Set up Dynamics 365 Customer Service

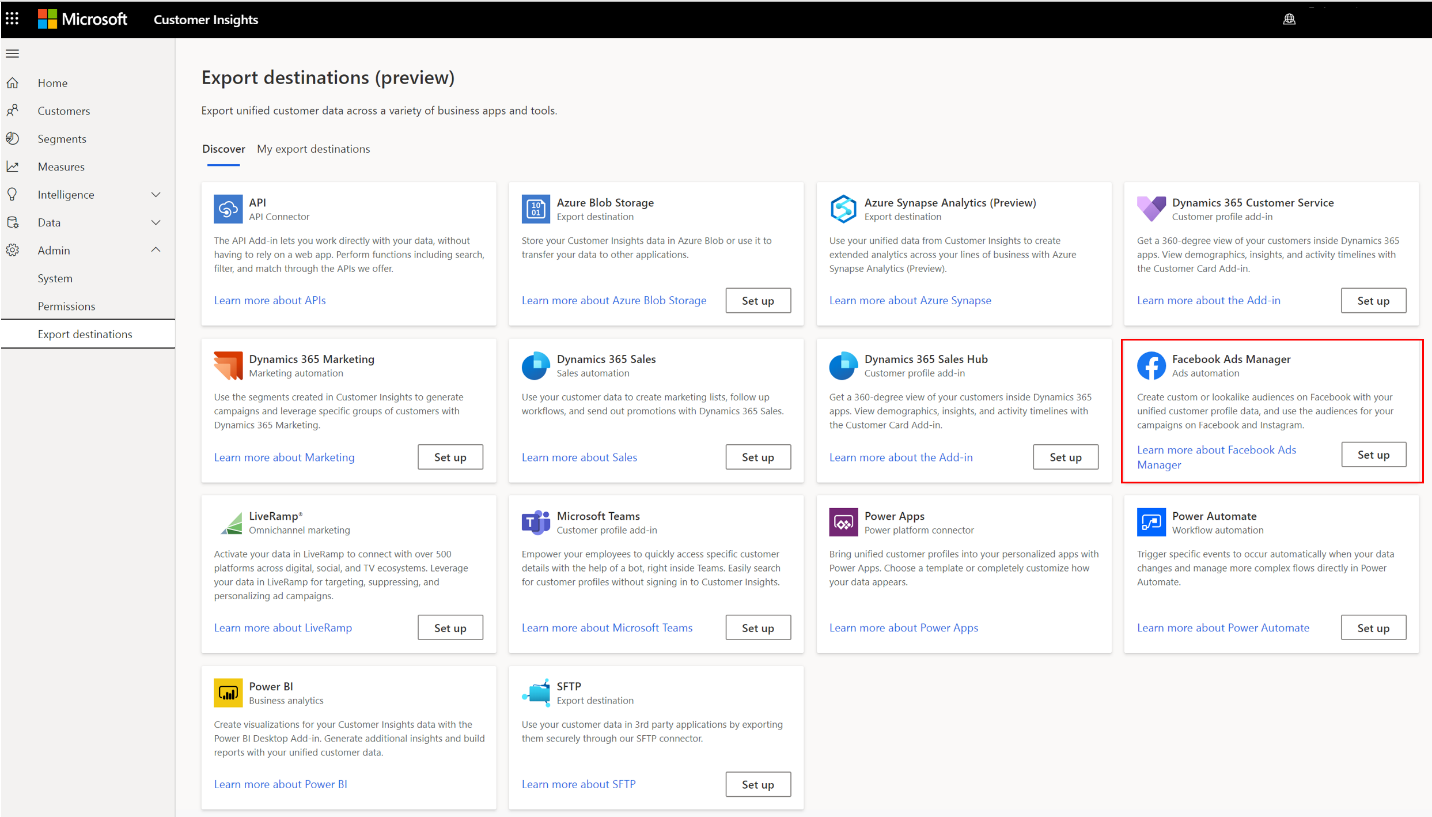[x=1373, y=301]
